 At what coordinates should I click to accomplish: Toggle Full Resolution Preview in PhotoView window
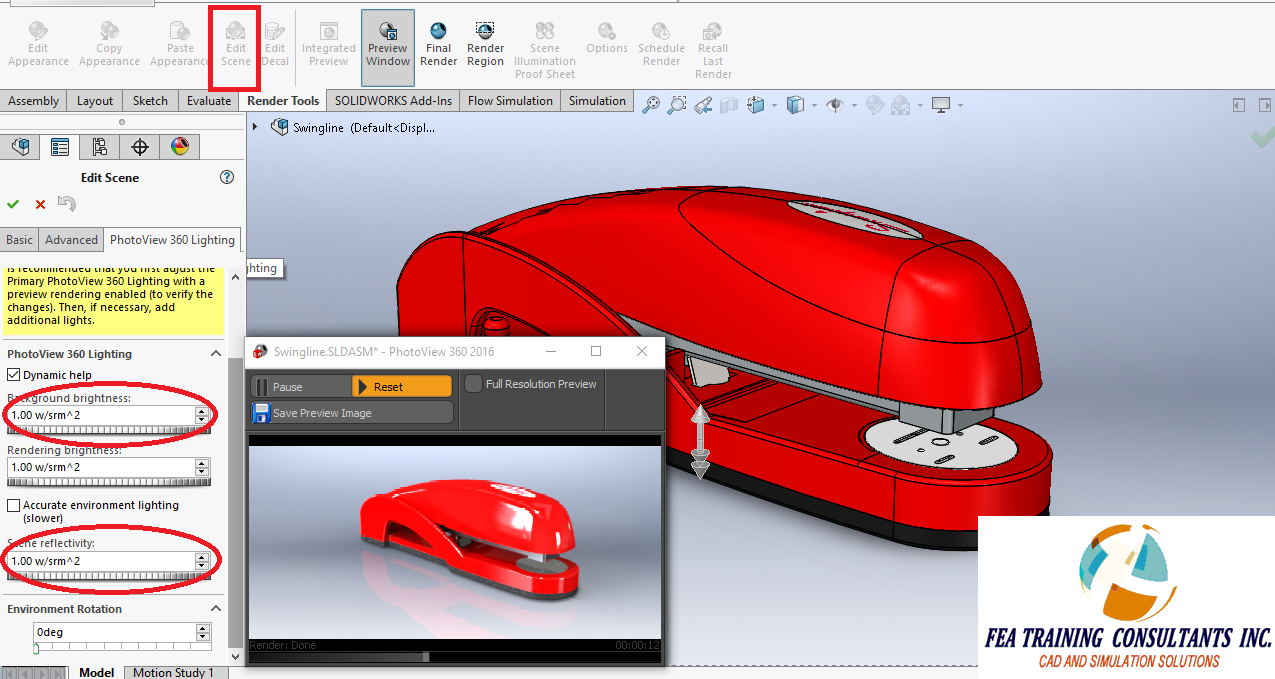pyautogui.click(x=472, y=384)
